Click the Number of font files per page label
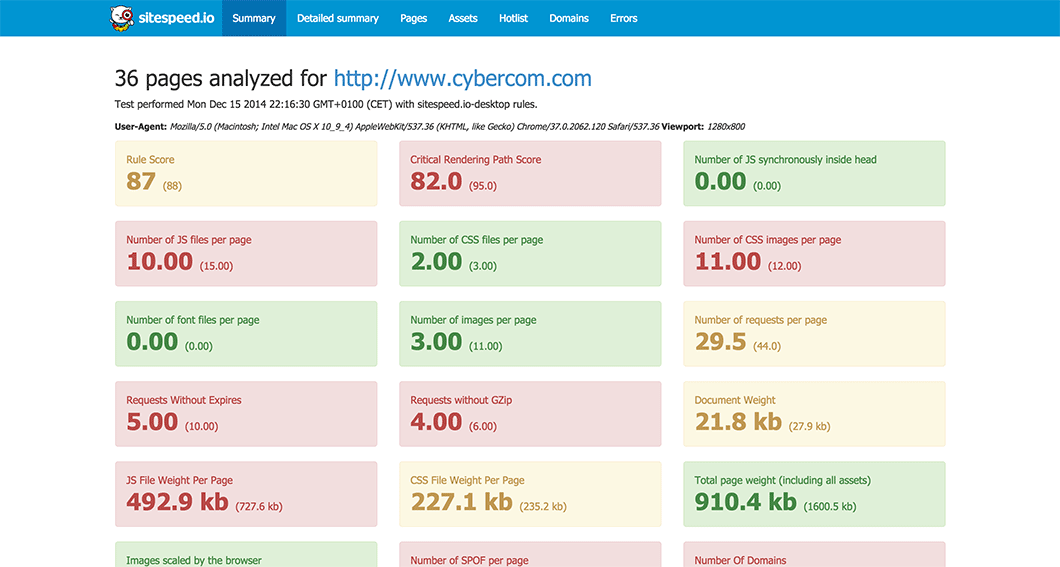Image resolution: width=1060 pixels, height=567 pixels. 193,320
